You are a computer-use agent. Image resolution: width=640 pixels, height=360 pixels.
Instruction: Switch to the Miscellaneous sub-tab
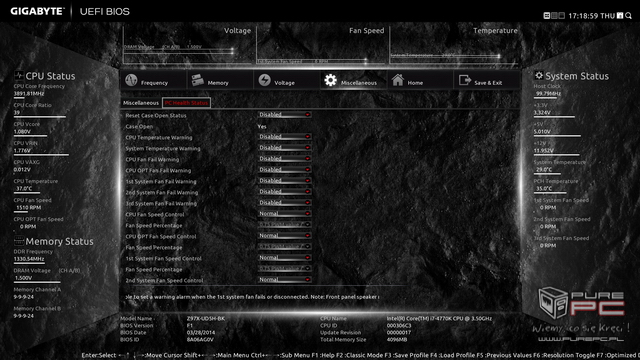click(x=141, y=103)
